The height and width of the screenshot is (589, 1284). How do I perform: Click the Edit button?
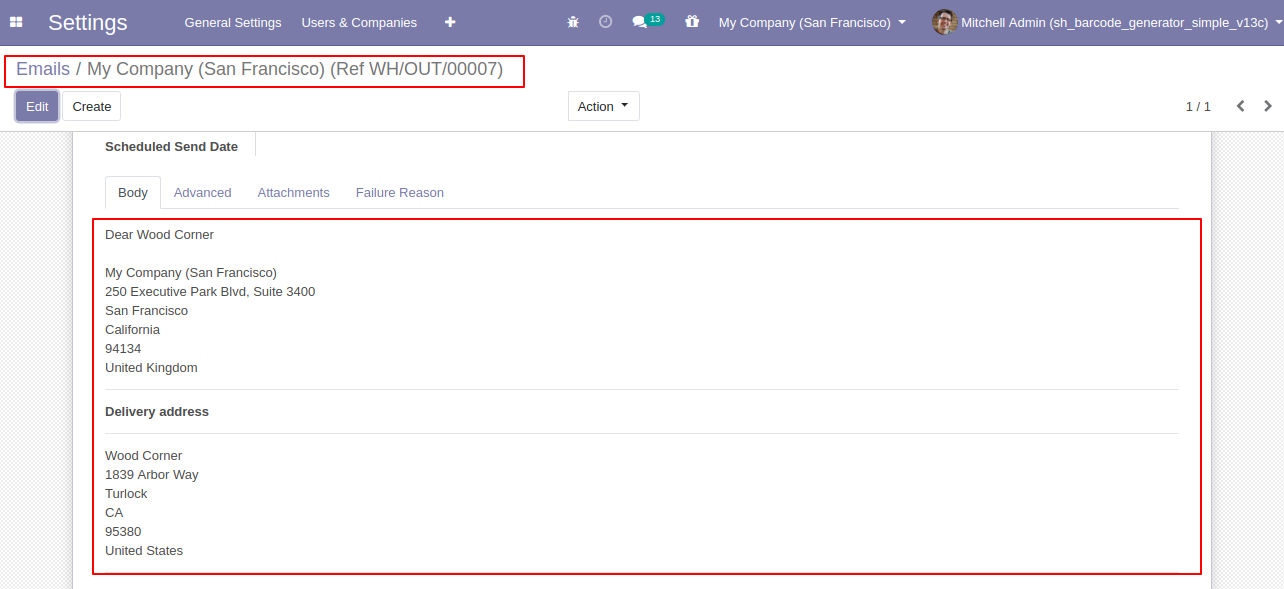click(37, 106)
